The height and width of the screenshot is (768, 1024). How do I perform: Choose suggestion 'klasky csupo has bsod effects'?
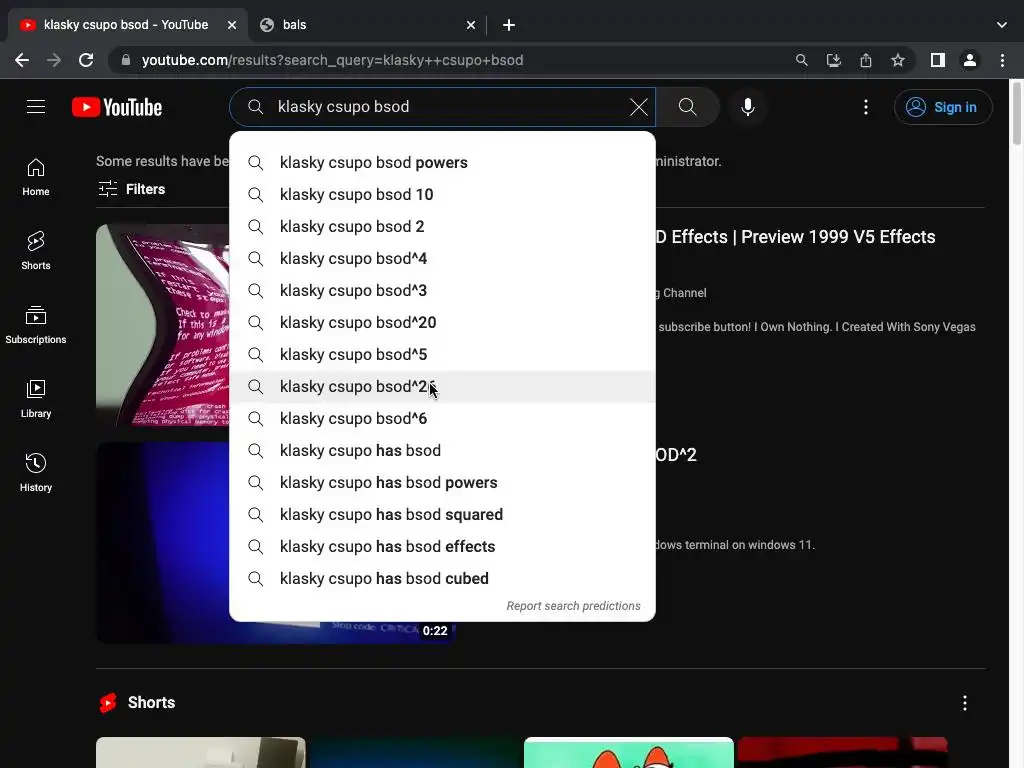click(x=442, y=547)
